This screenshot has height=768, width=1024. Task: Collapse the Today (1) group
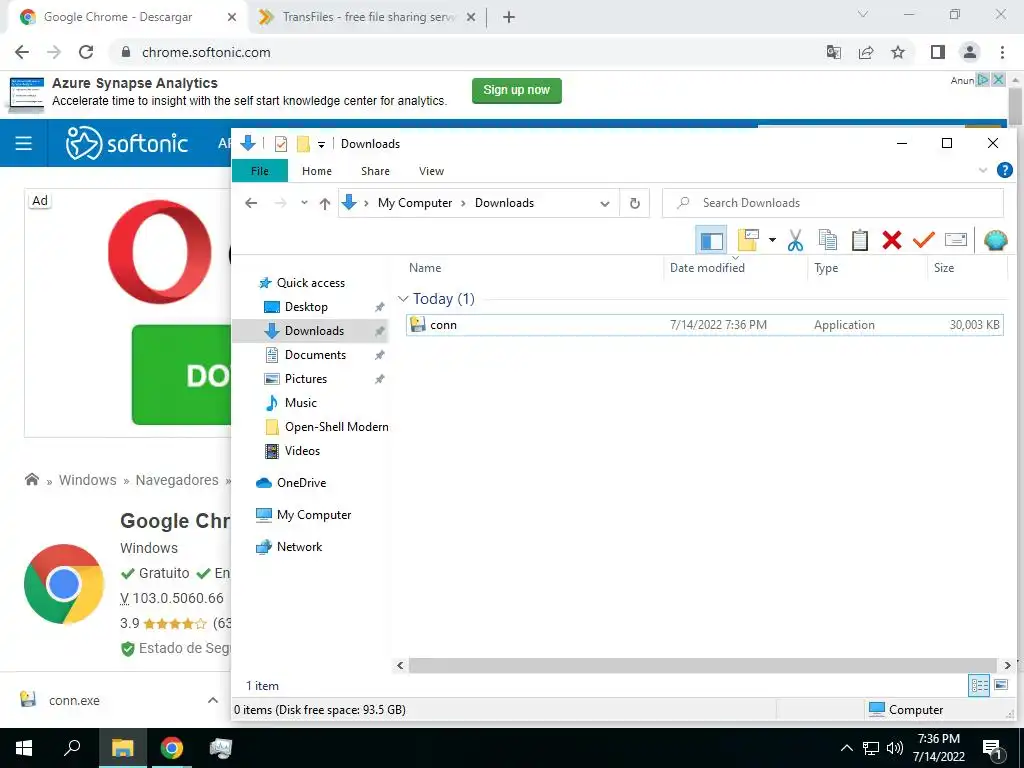point(403,299)
